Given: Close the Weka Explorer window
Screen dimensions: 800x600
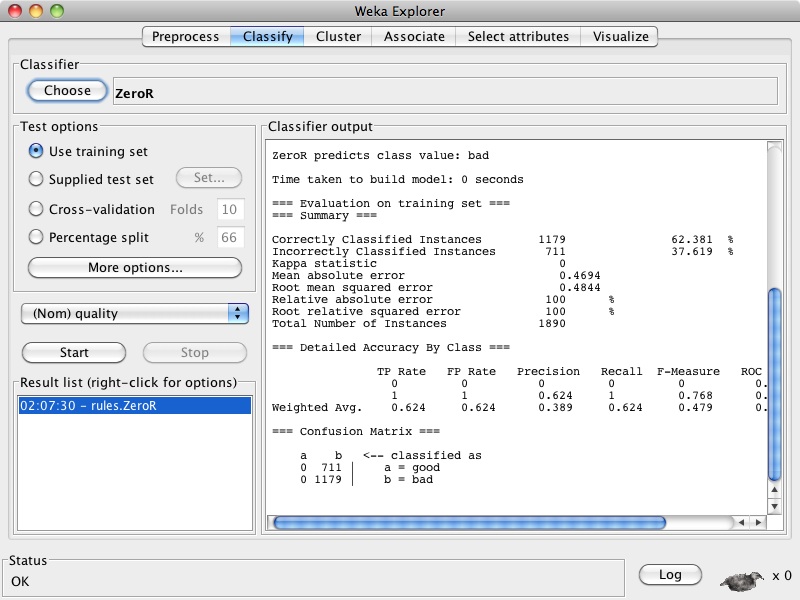Looking at the screenshot, I should pos(15,11).
